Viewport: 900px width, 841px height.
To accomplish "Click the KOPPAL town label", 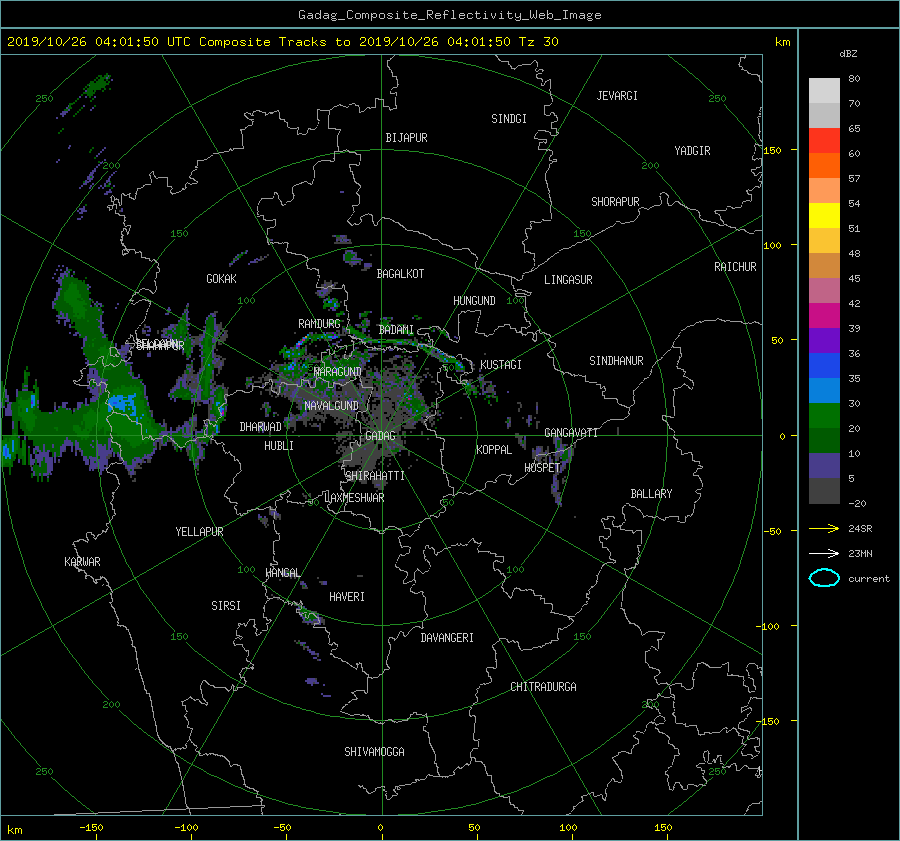I will click(494, 450).
